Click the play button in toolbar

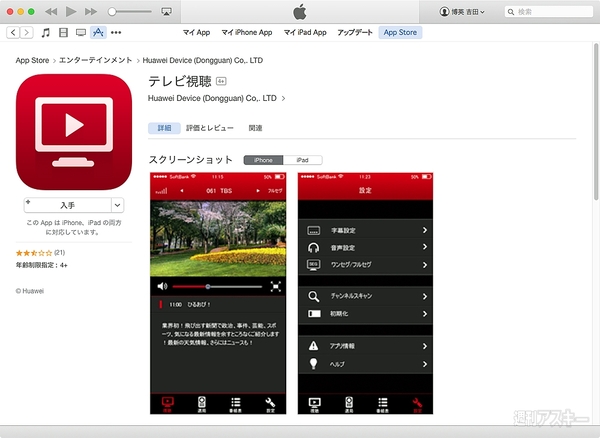point(71,11)
